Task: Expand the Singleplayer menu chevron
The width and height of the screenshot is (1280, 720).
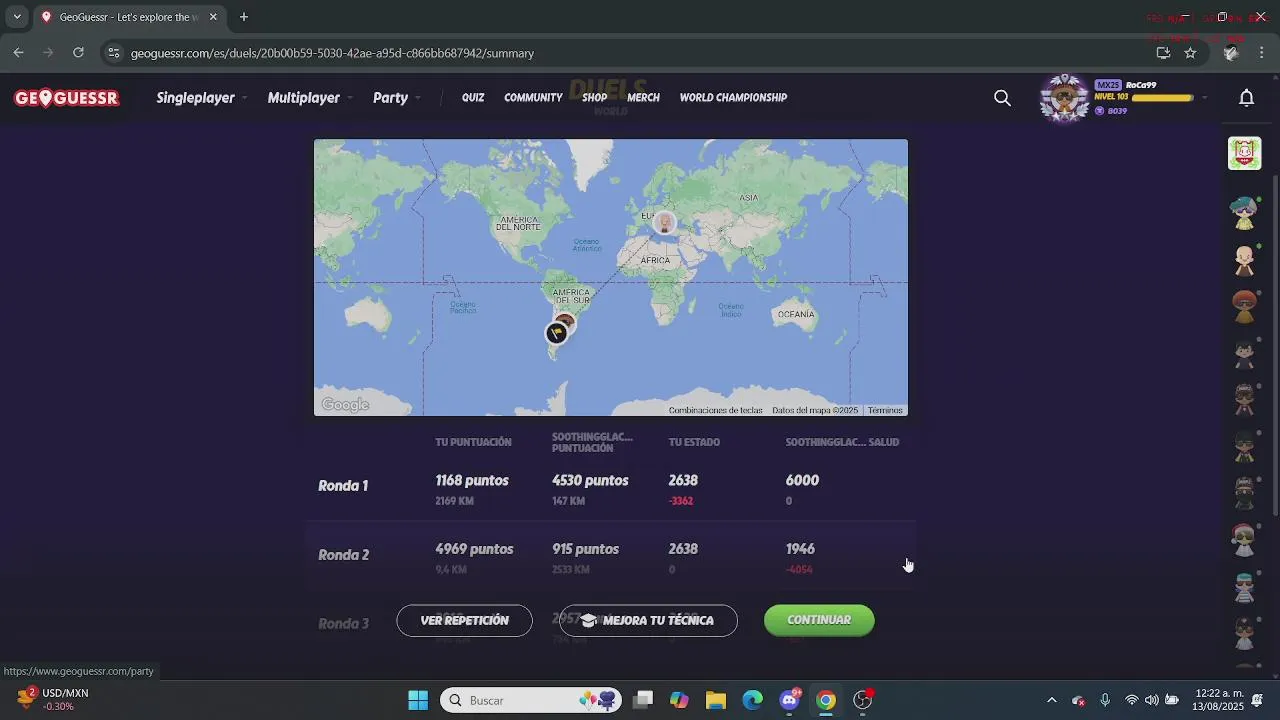Action: pyautogui.click(x=245, y=98)
